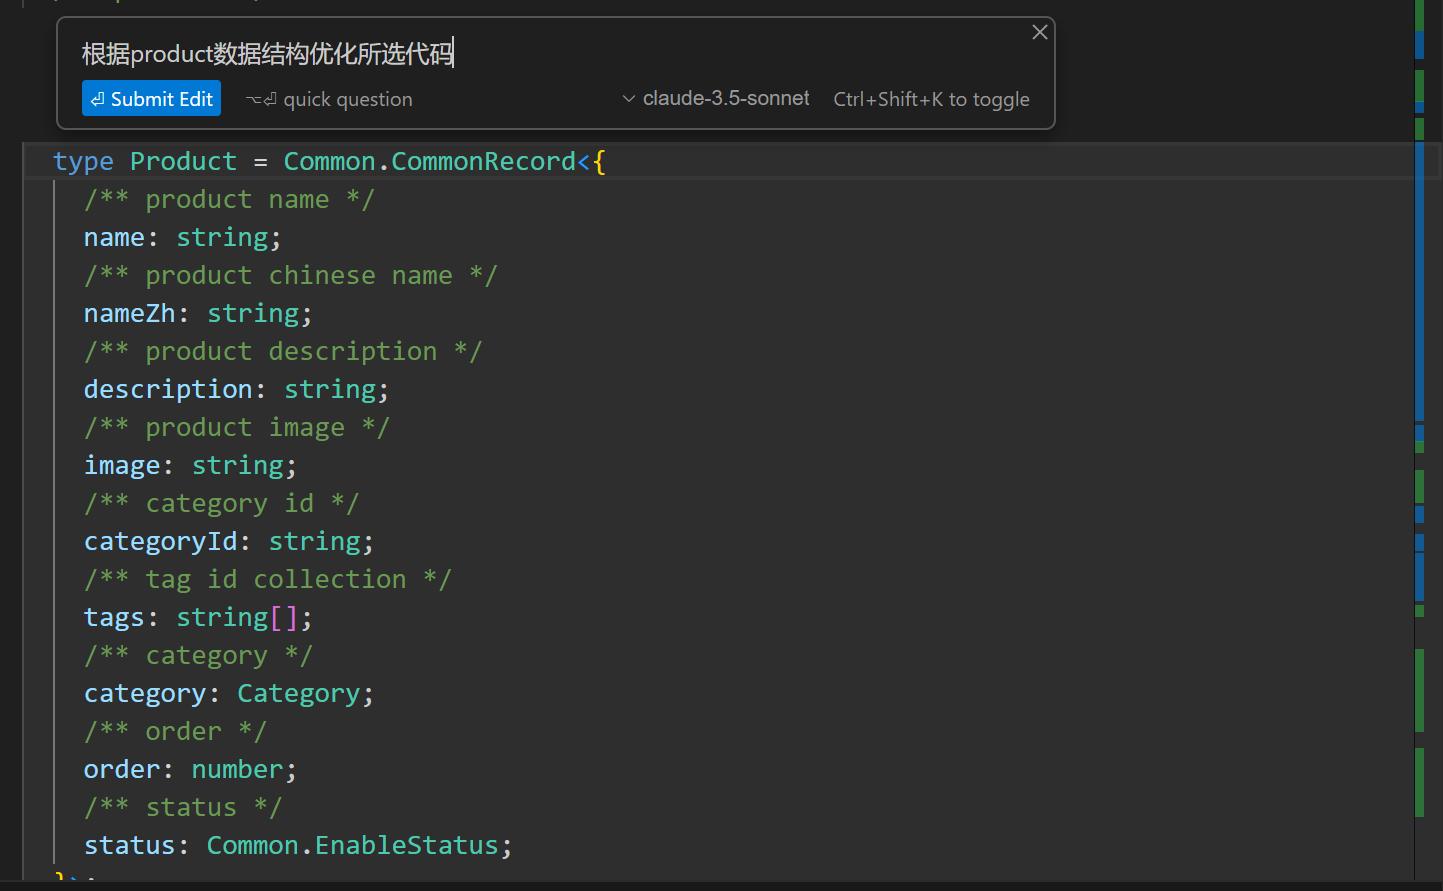
Task: Click the 'tag id collection' comment
Action: (268, 579)
